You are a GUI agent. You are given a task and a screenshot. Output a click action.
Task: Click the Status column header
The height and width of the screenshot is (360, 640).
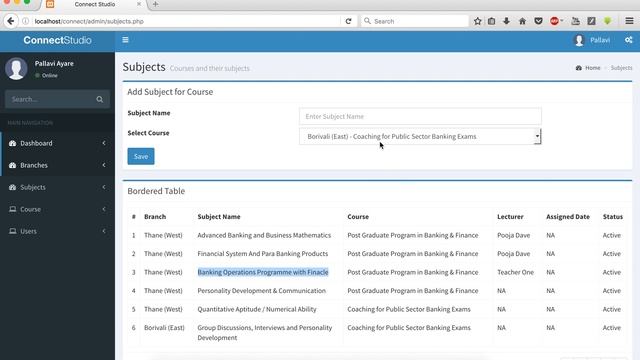pyautogui.click(x=613, y=217)
